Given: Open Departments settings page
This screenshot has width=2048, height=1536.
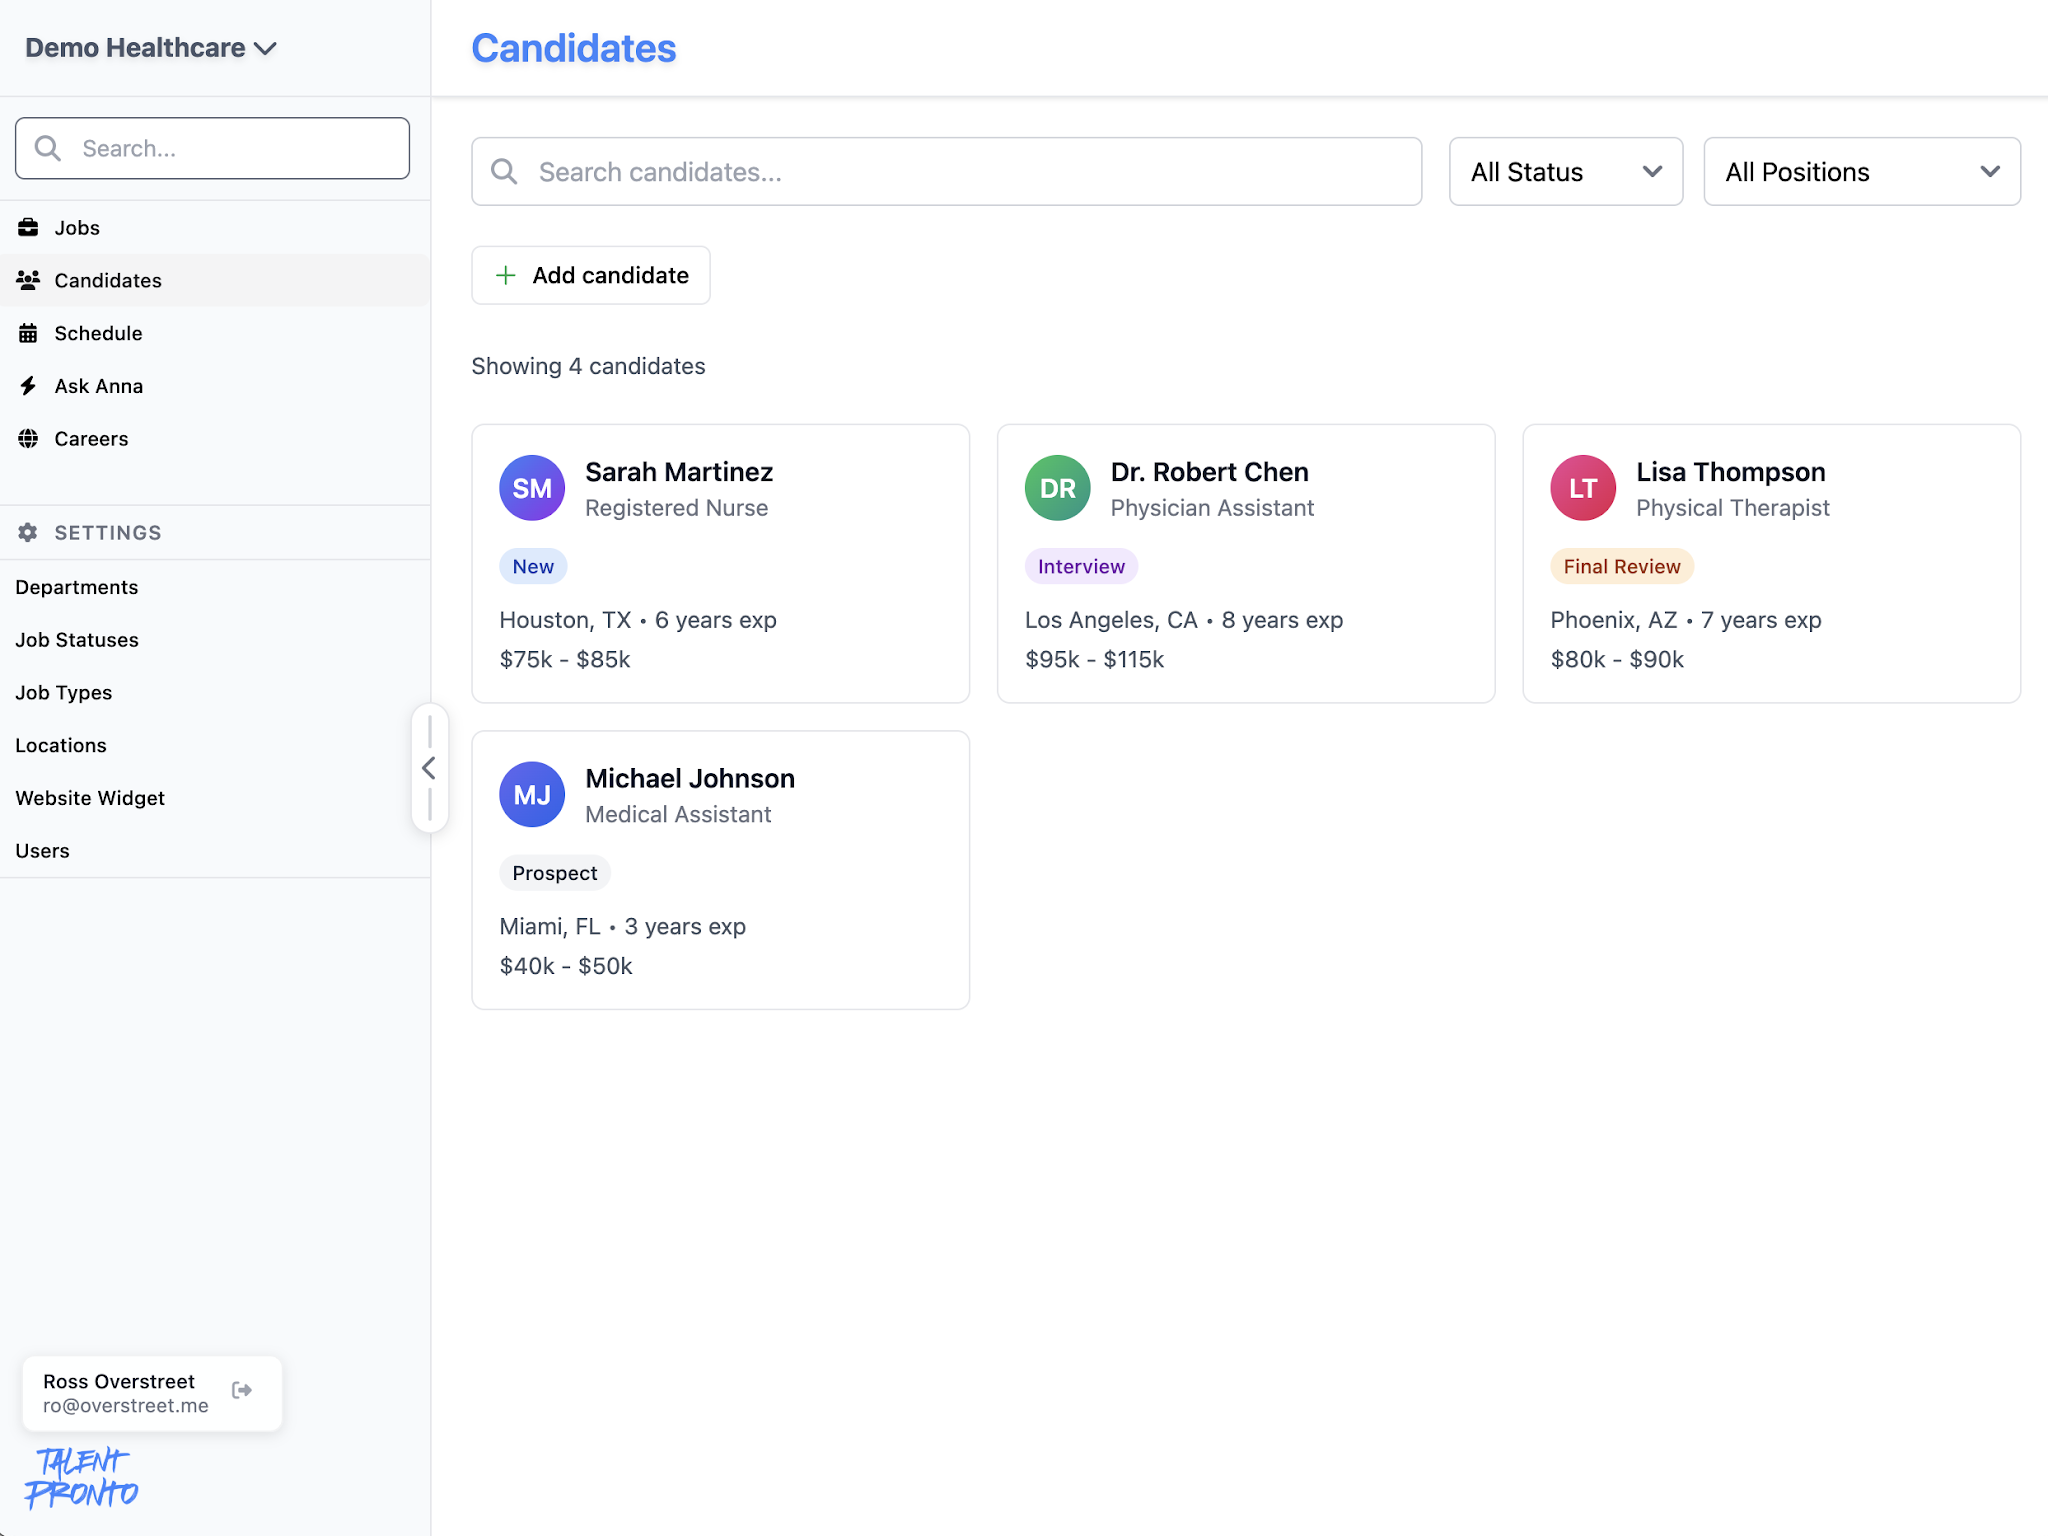Looking at the screenshot, I should 77,587.
